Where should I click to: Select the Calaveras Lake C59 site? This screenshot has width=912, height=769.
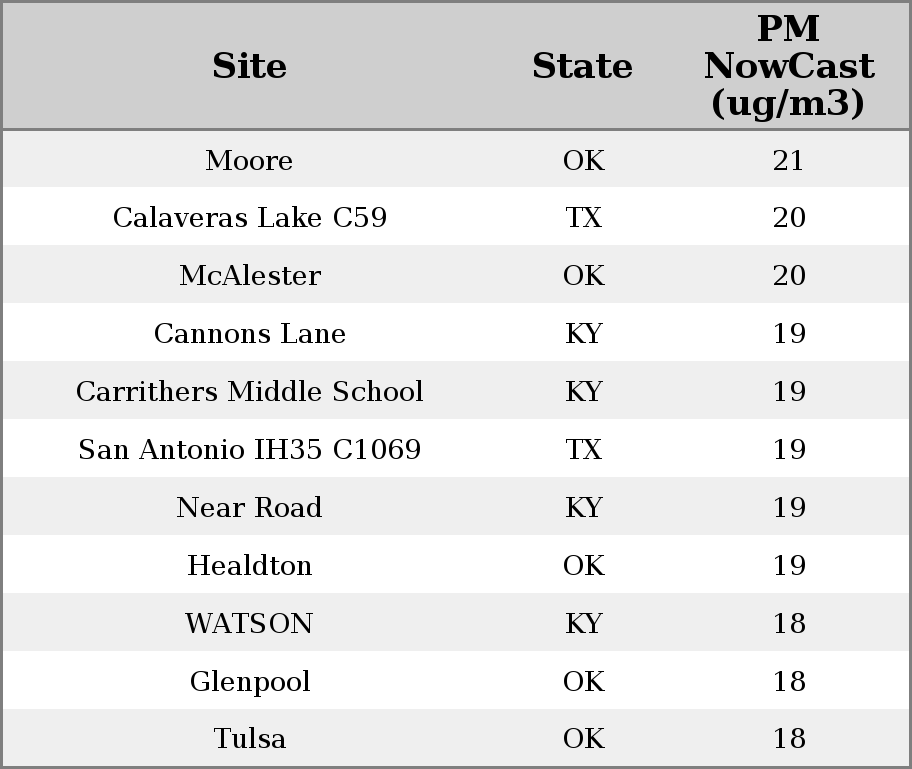coord(250,218)
